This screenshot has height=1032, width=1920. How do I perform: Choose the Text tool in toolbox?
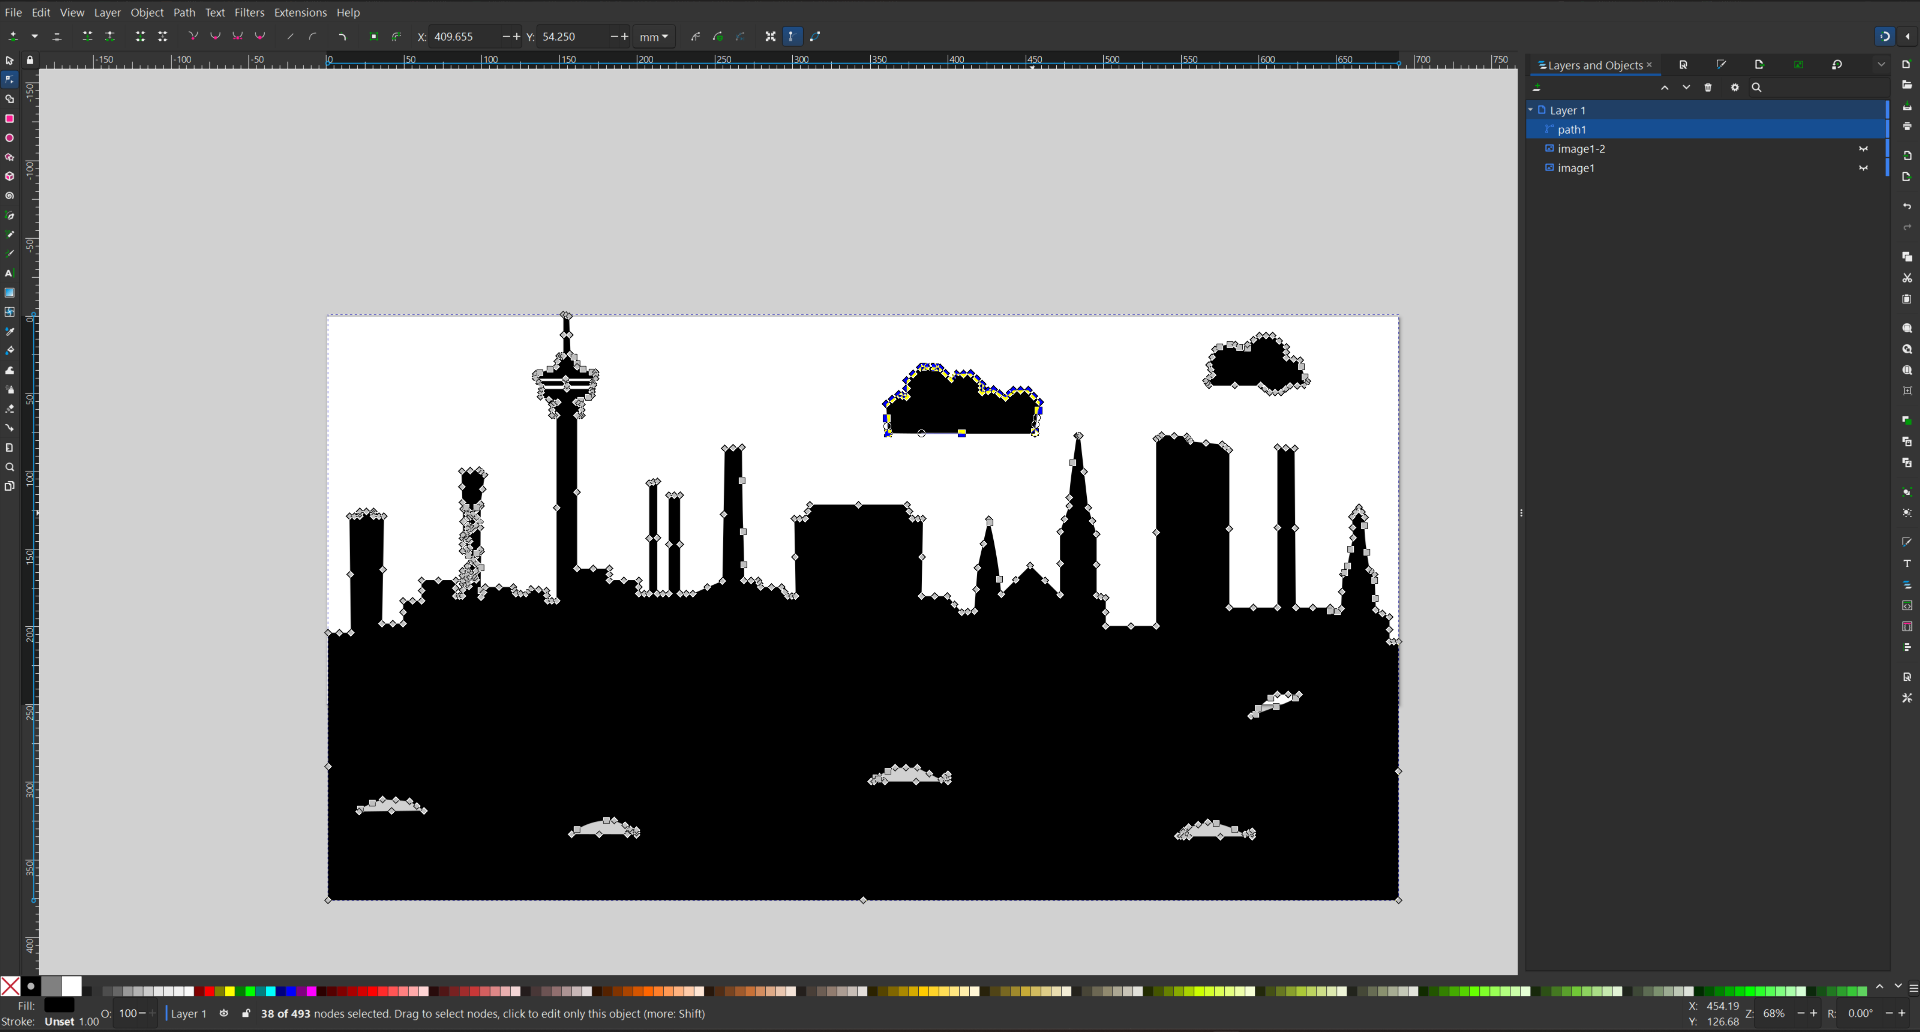coord(10,273)
